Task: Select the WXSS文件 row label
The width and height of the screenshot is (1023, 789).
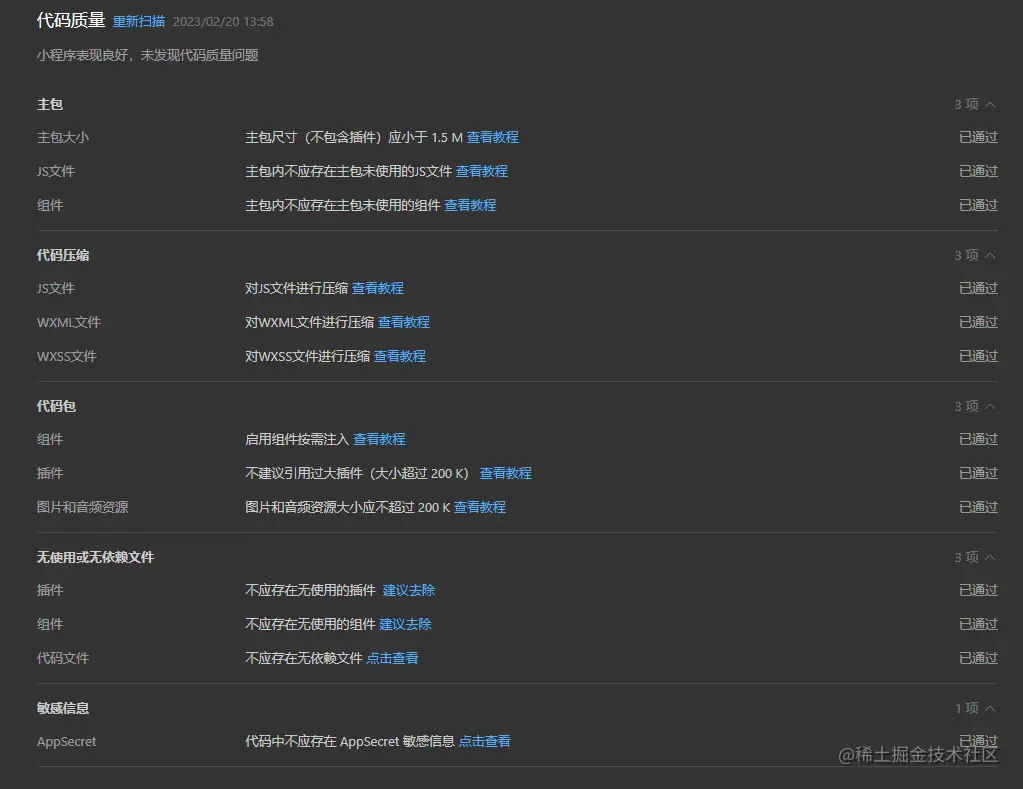Action: point(67,356)
